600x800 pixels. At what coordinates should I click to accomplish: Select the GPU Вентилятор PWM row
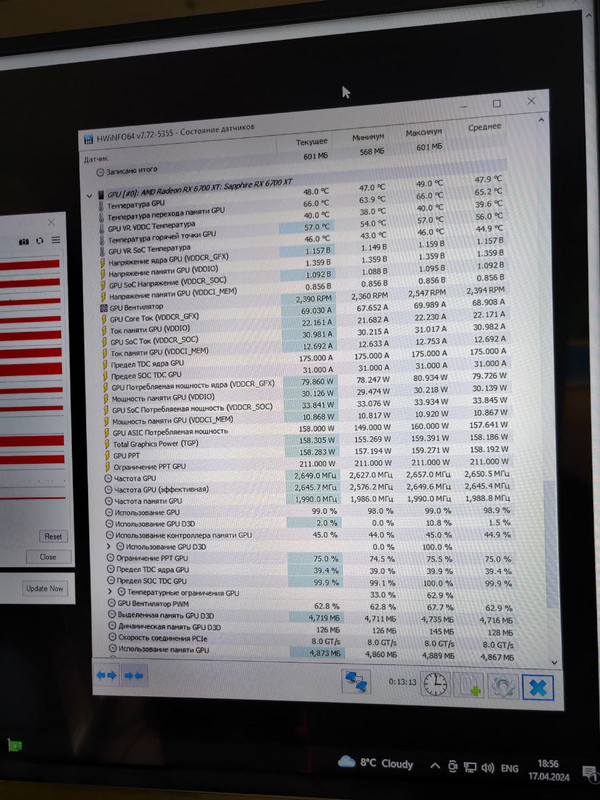click(x=309, y=605)
